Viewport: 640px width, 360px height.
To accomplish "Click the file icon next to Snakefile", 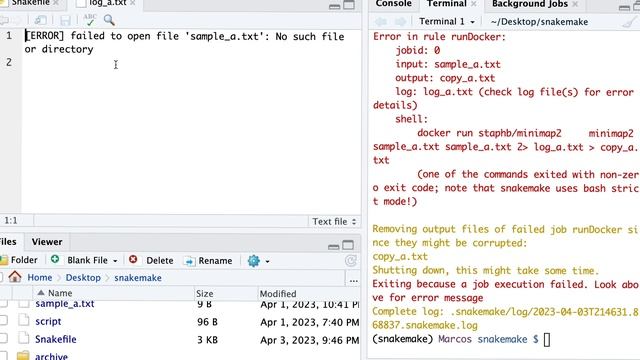I will click(x=24, y=338).
